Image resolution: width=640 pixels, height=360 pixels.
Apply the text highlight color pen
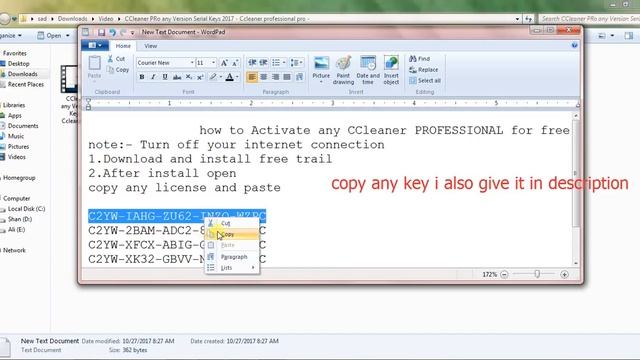[x=213, y=77]
